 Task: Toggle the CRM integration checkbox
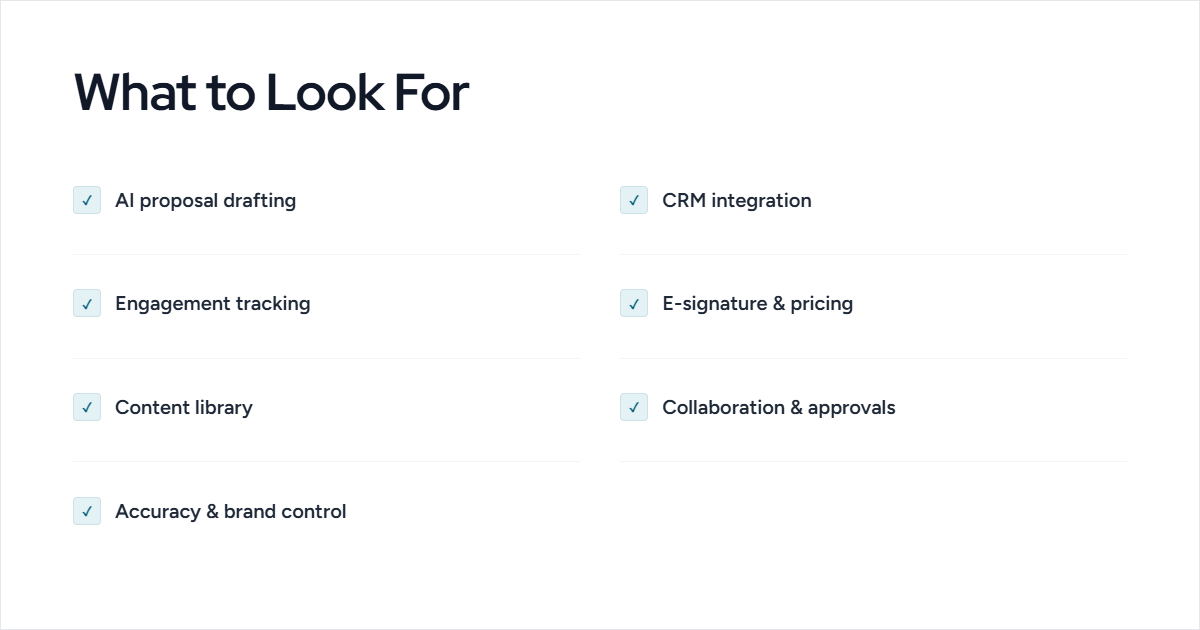pos(634,200)
